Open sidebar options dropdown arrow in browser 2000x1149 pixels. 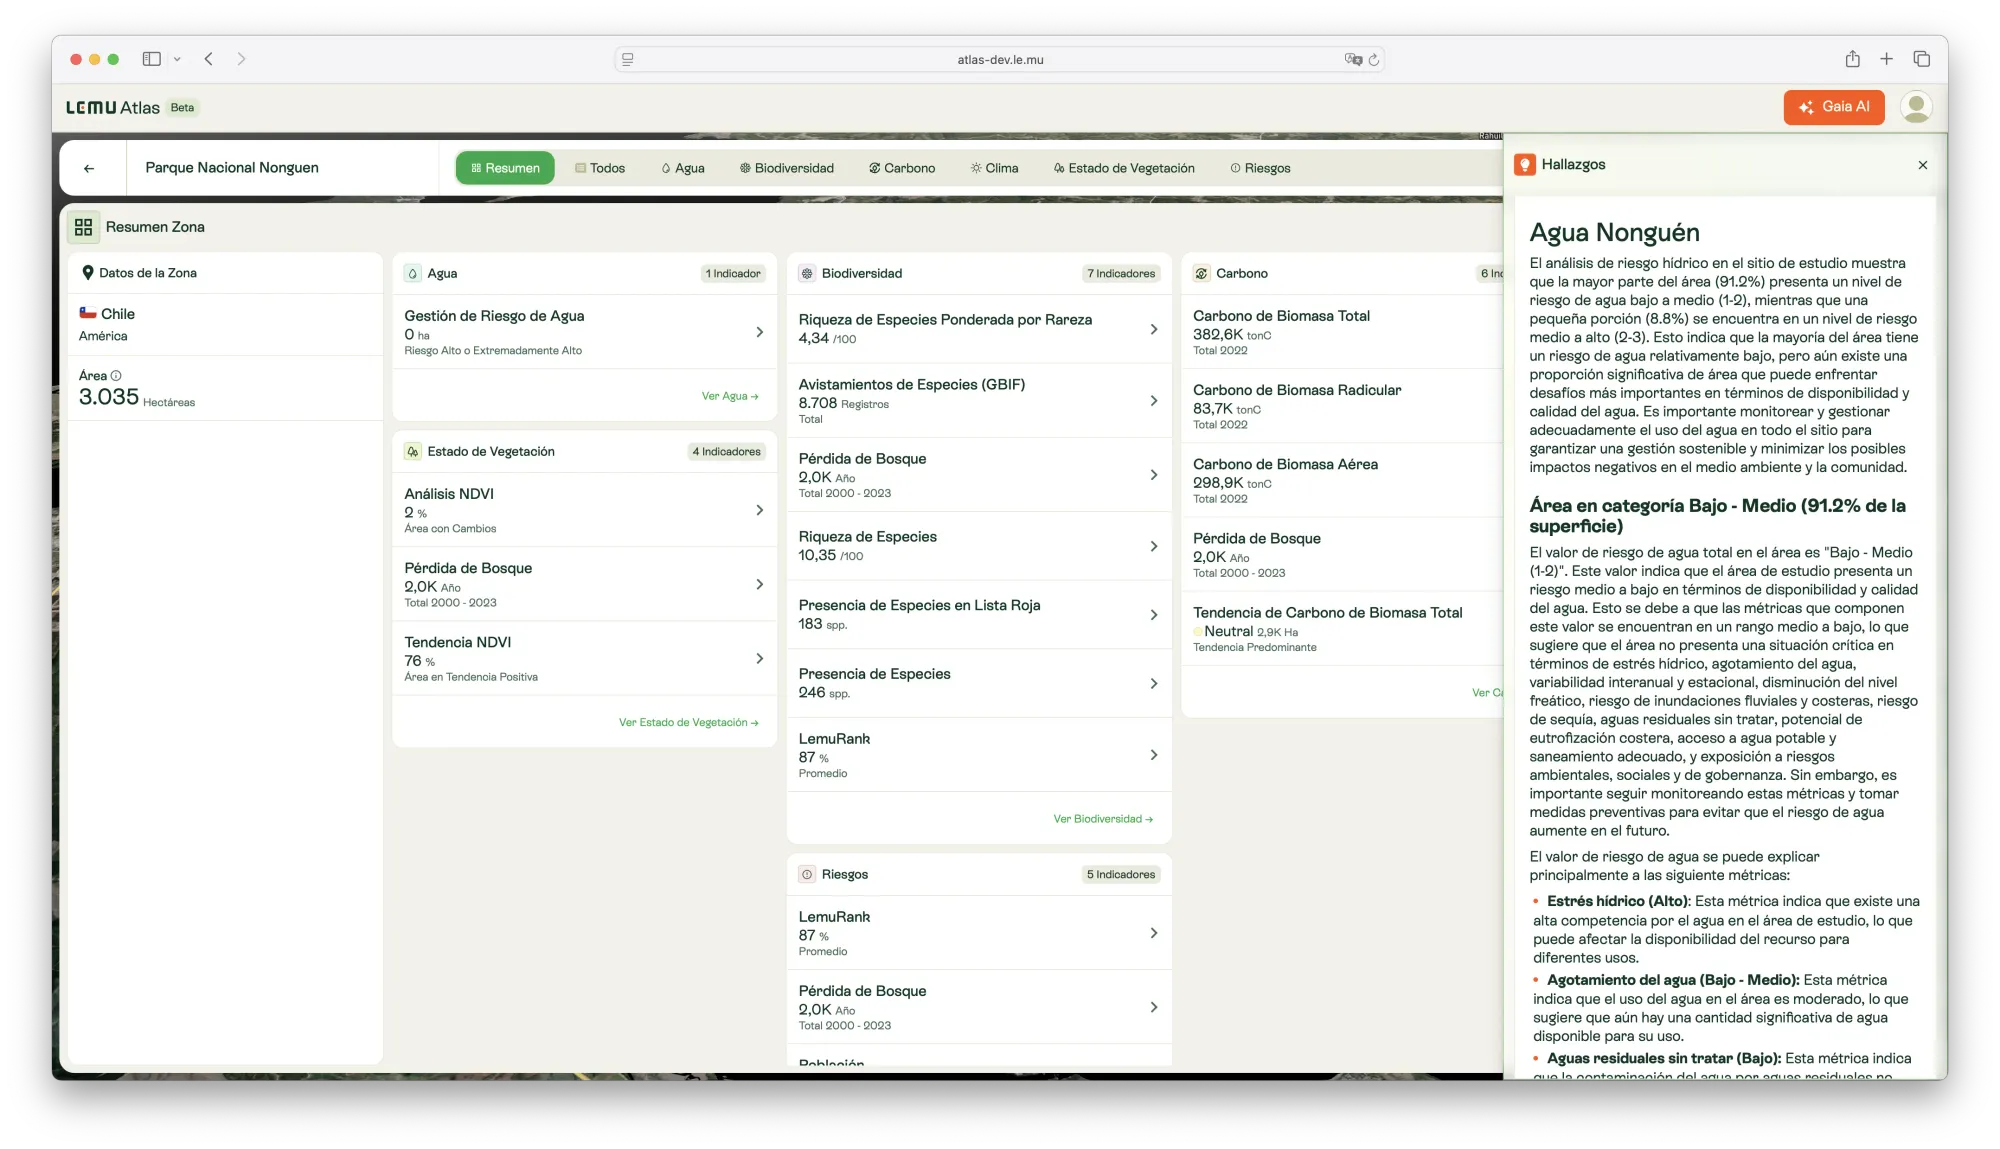[x=177, y=59]
